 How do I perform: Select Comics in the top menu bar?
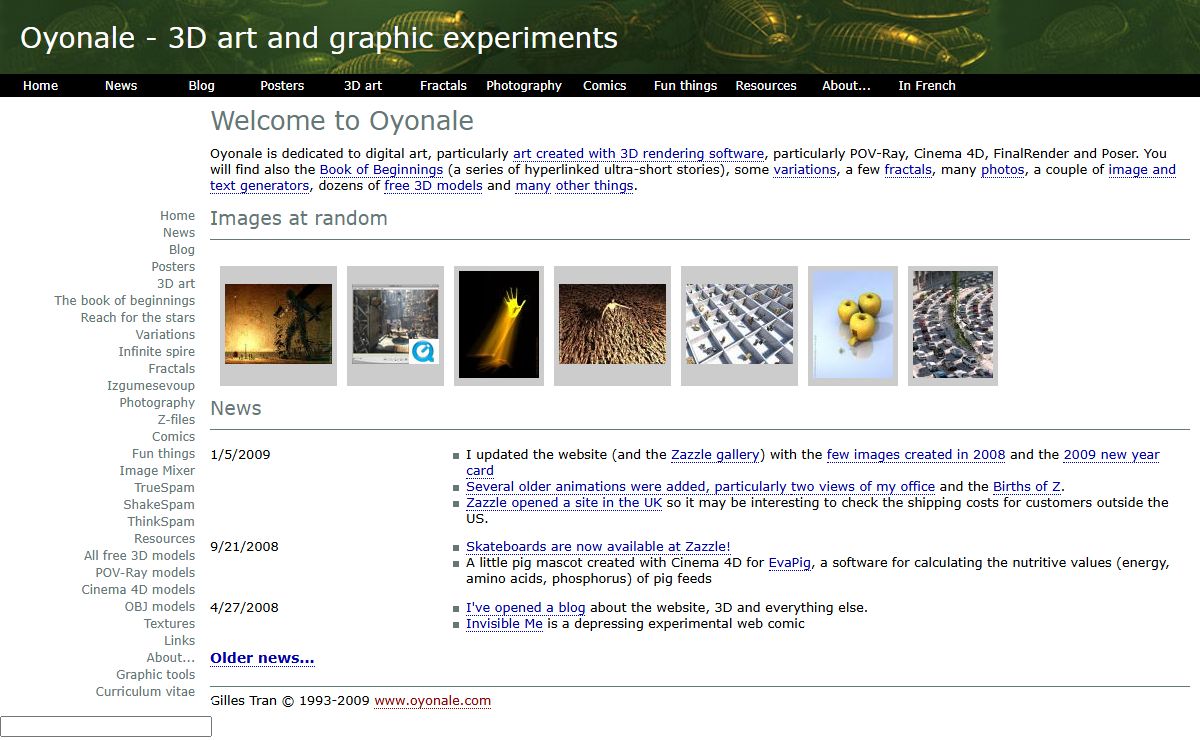(605, 86)
